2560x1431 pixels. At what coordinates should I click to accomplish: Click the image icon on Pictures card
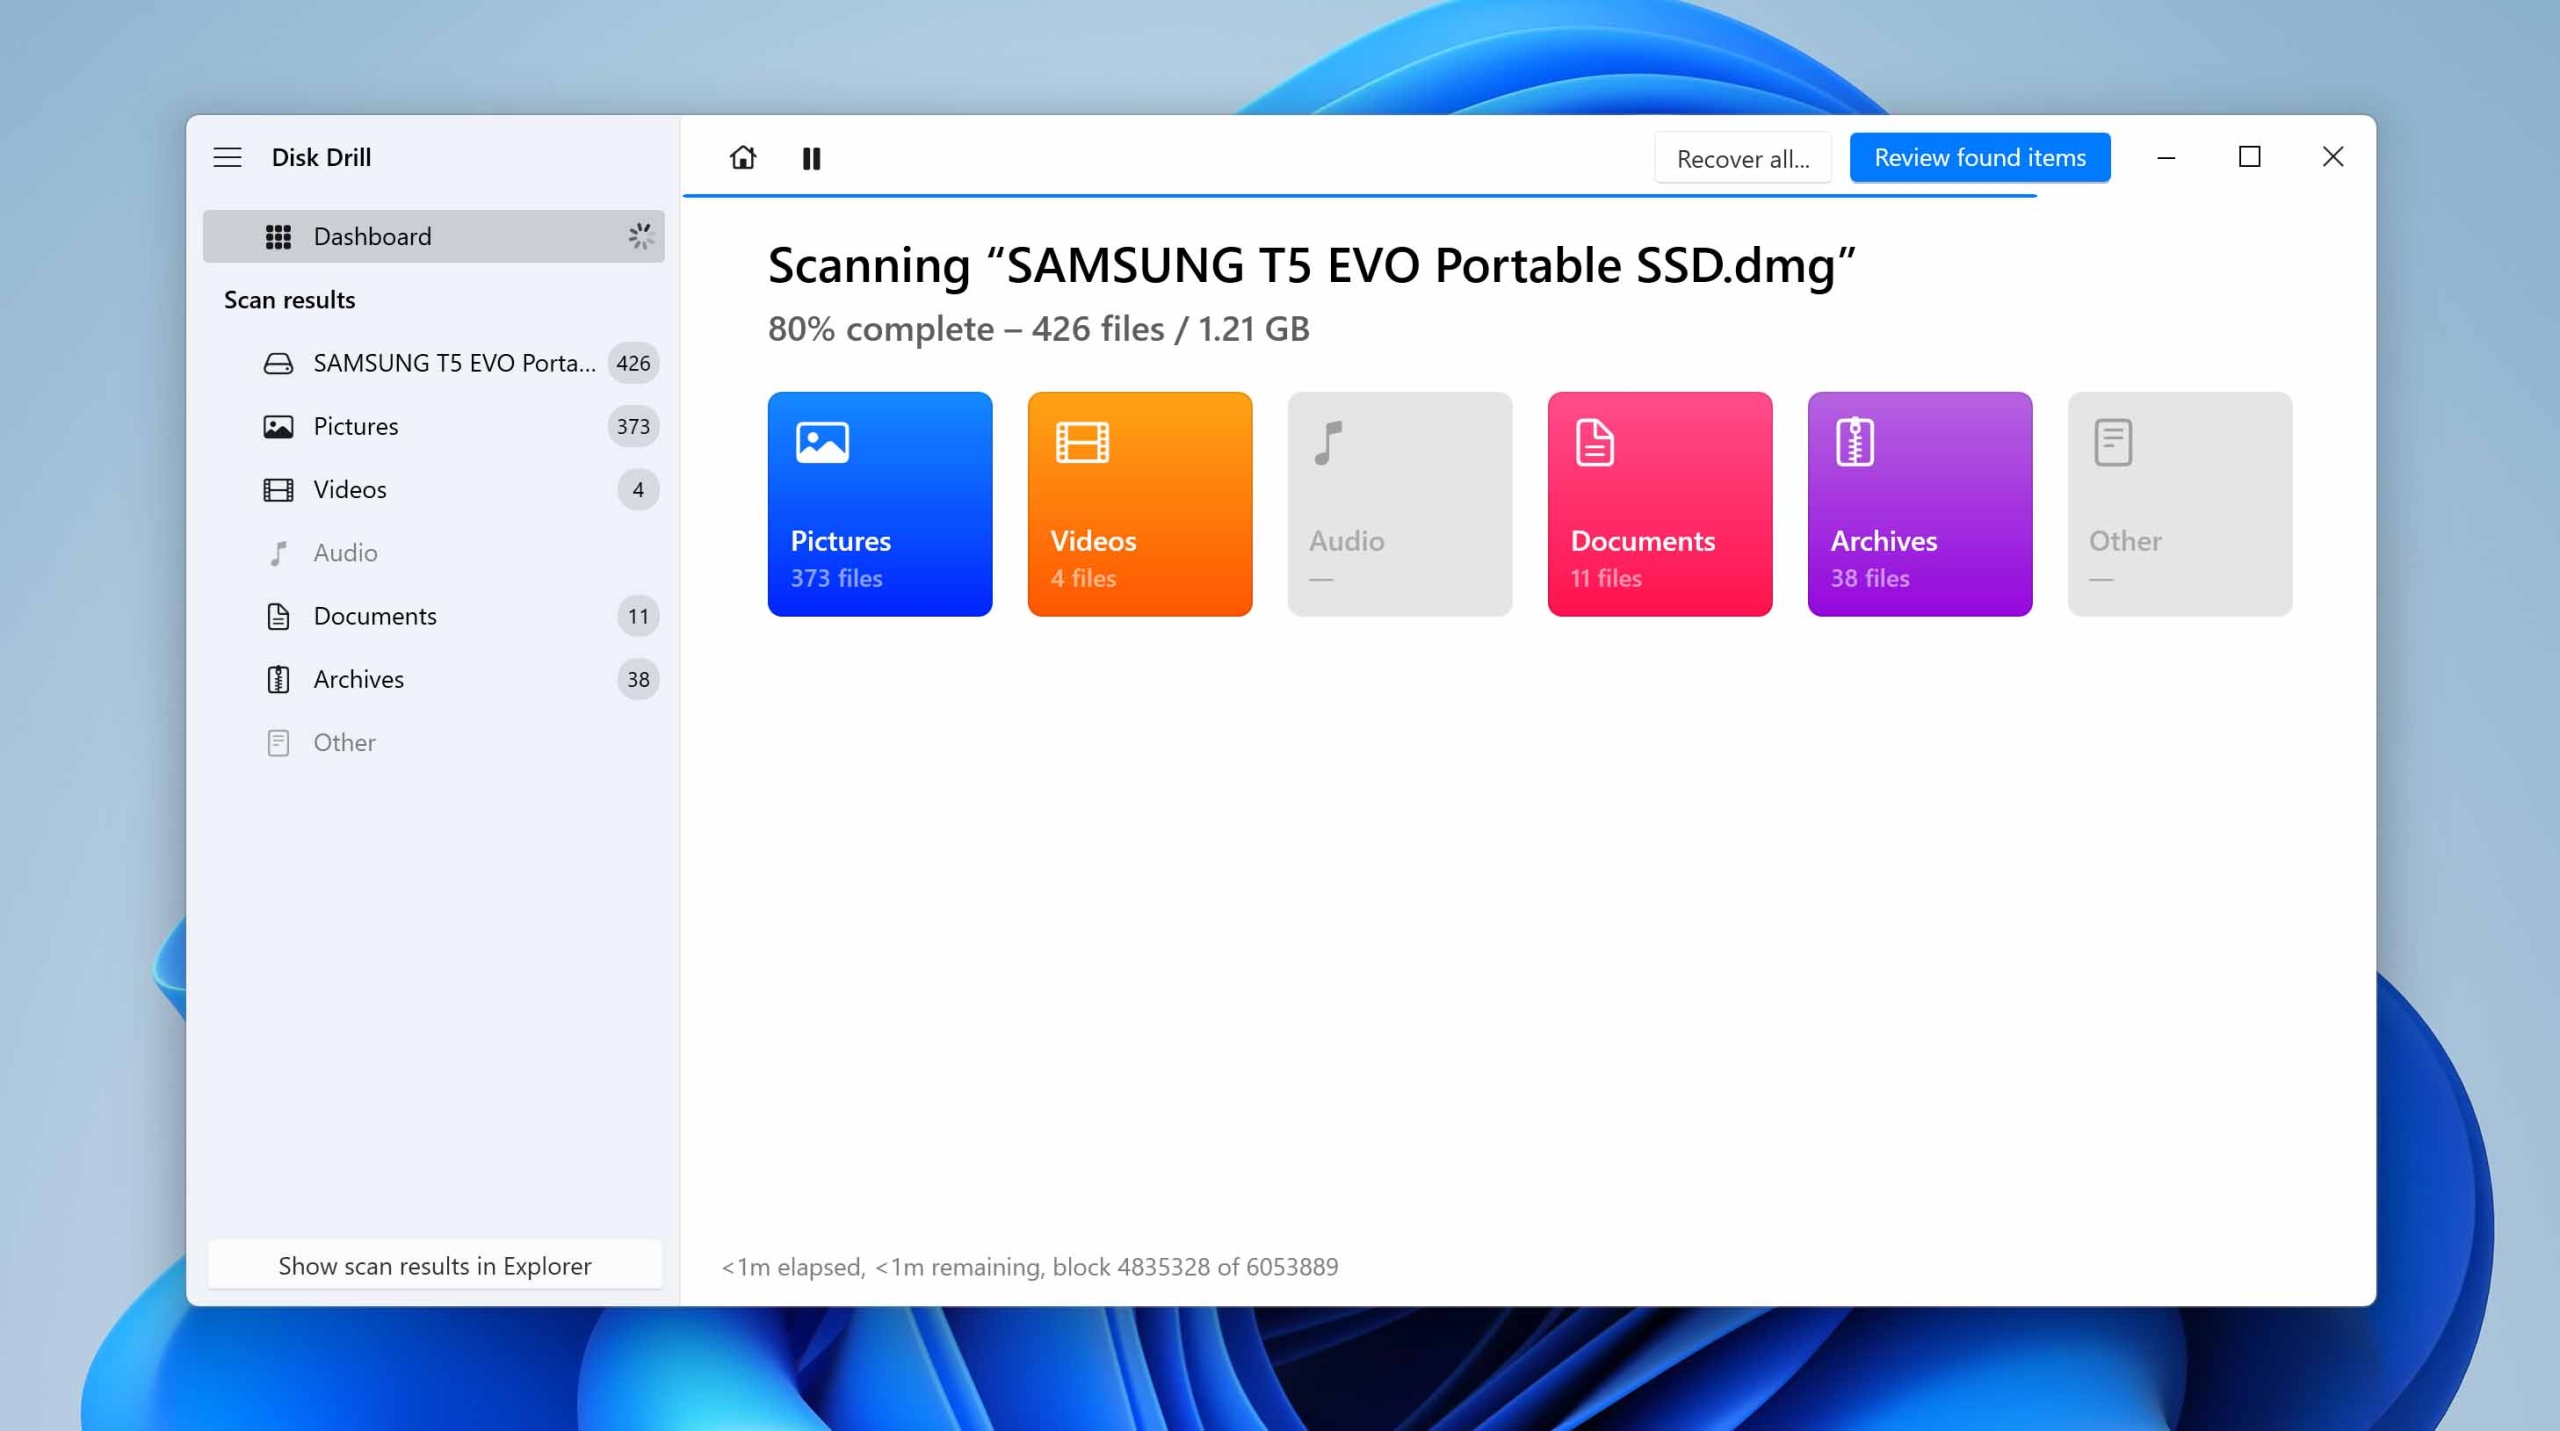pos(822,442)
